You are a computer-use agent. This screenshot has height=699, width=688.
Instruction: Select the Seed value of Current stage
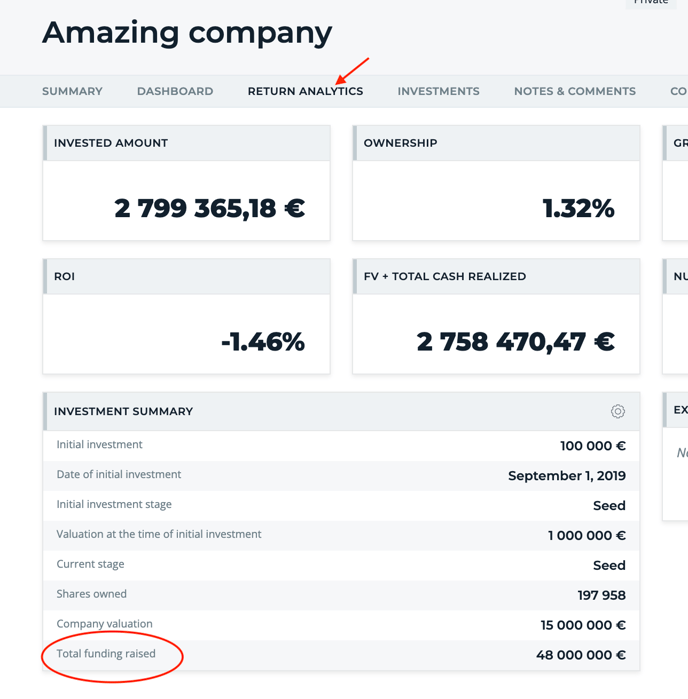click(610, 565)
